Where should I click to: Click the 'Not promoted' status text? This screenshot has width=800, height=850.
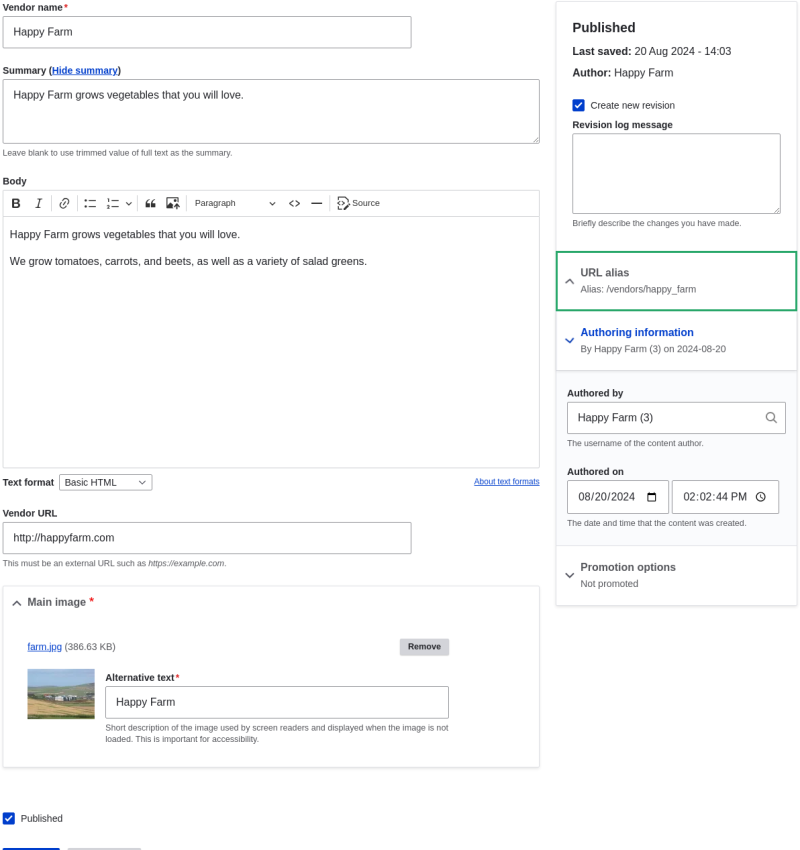click(x=609, y=584)
